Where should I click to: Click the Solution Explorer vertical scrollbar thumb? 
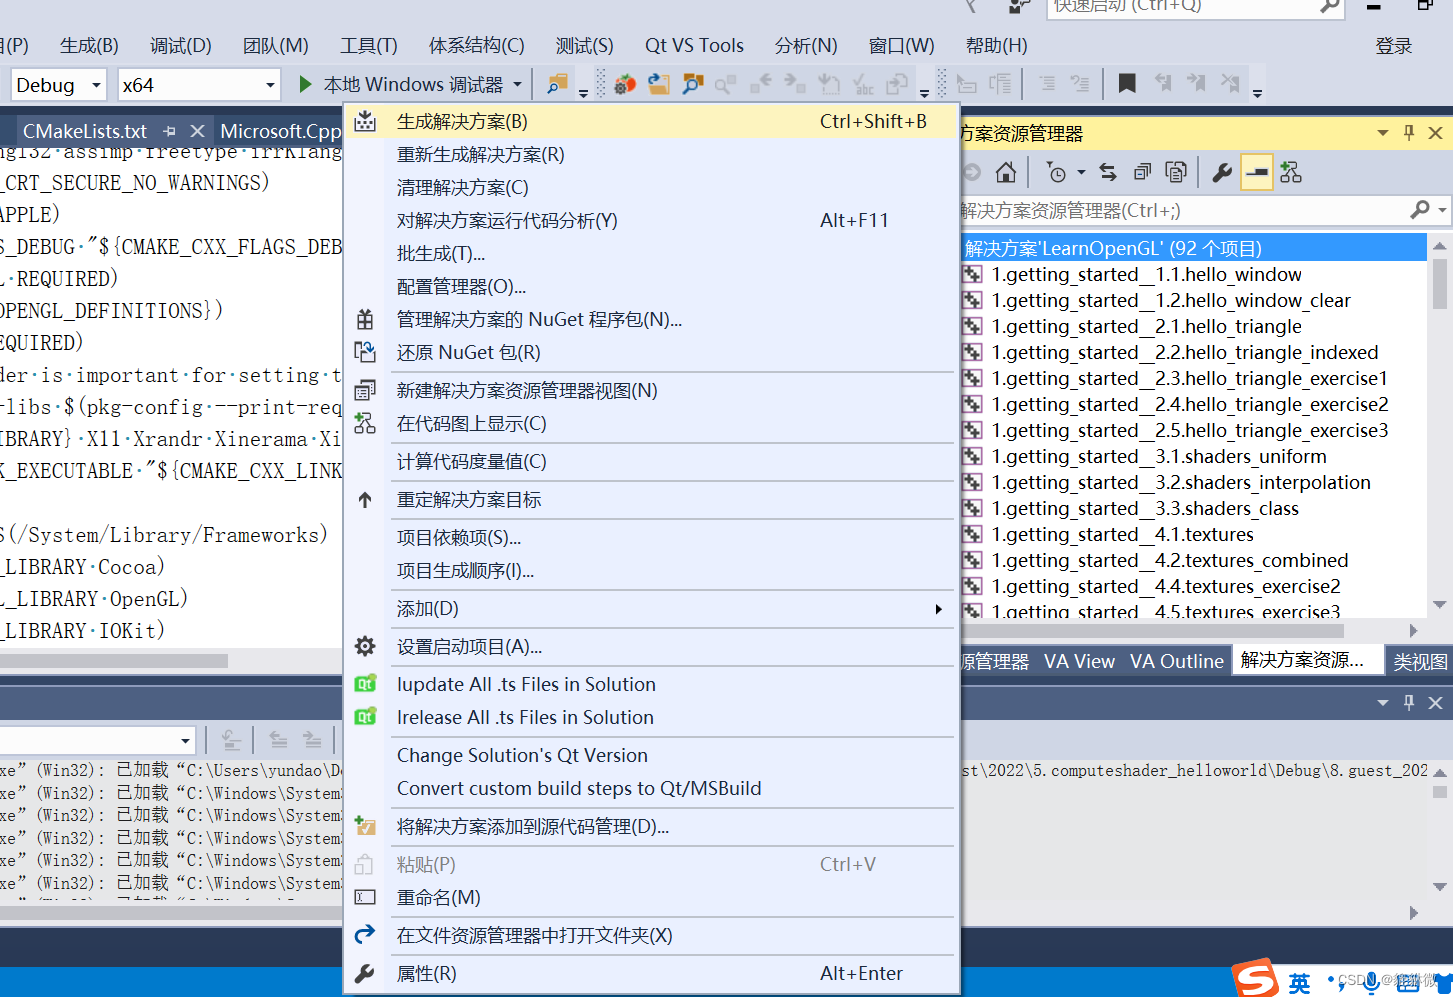[x=1440, y=284]
